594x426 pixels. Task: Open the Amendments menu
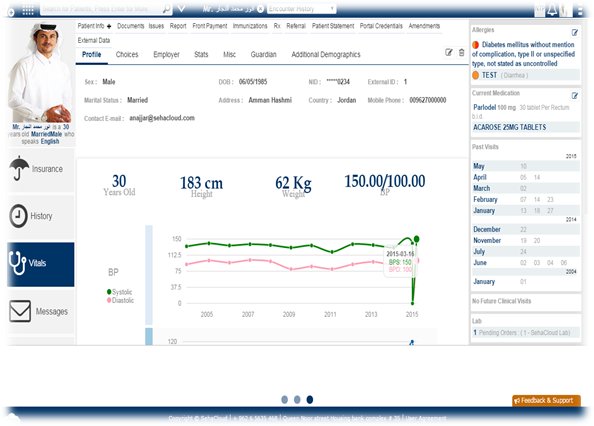[424, 26]
